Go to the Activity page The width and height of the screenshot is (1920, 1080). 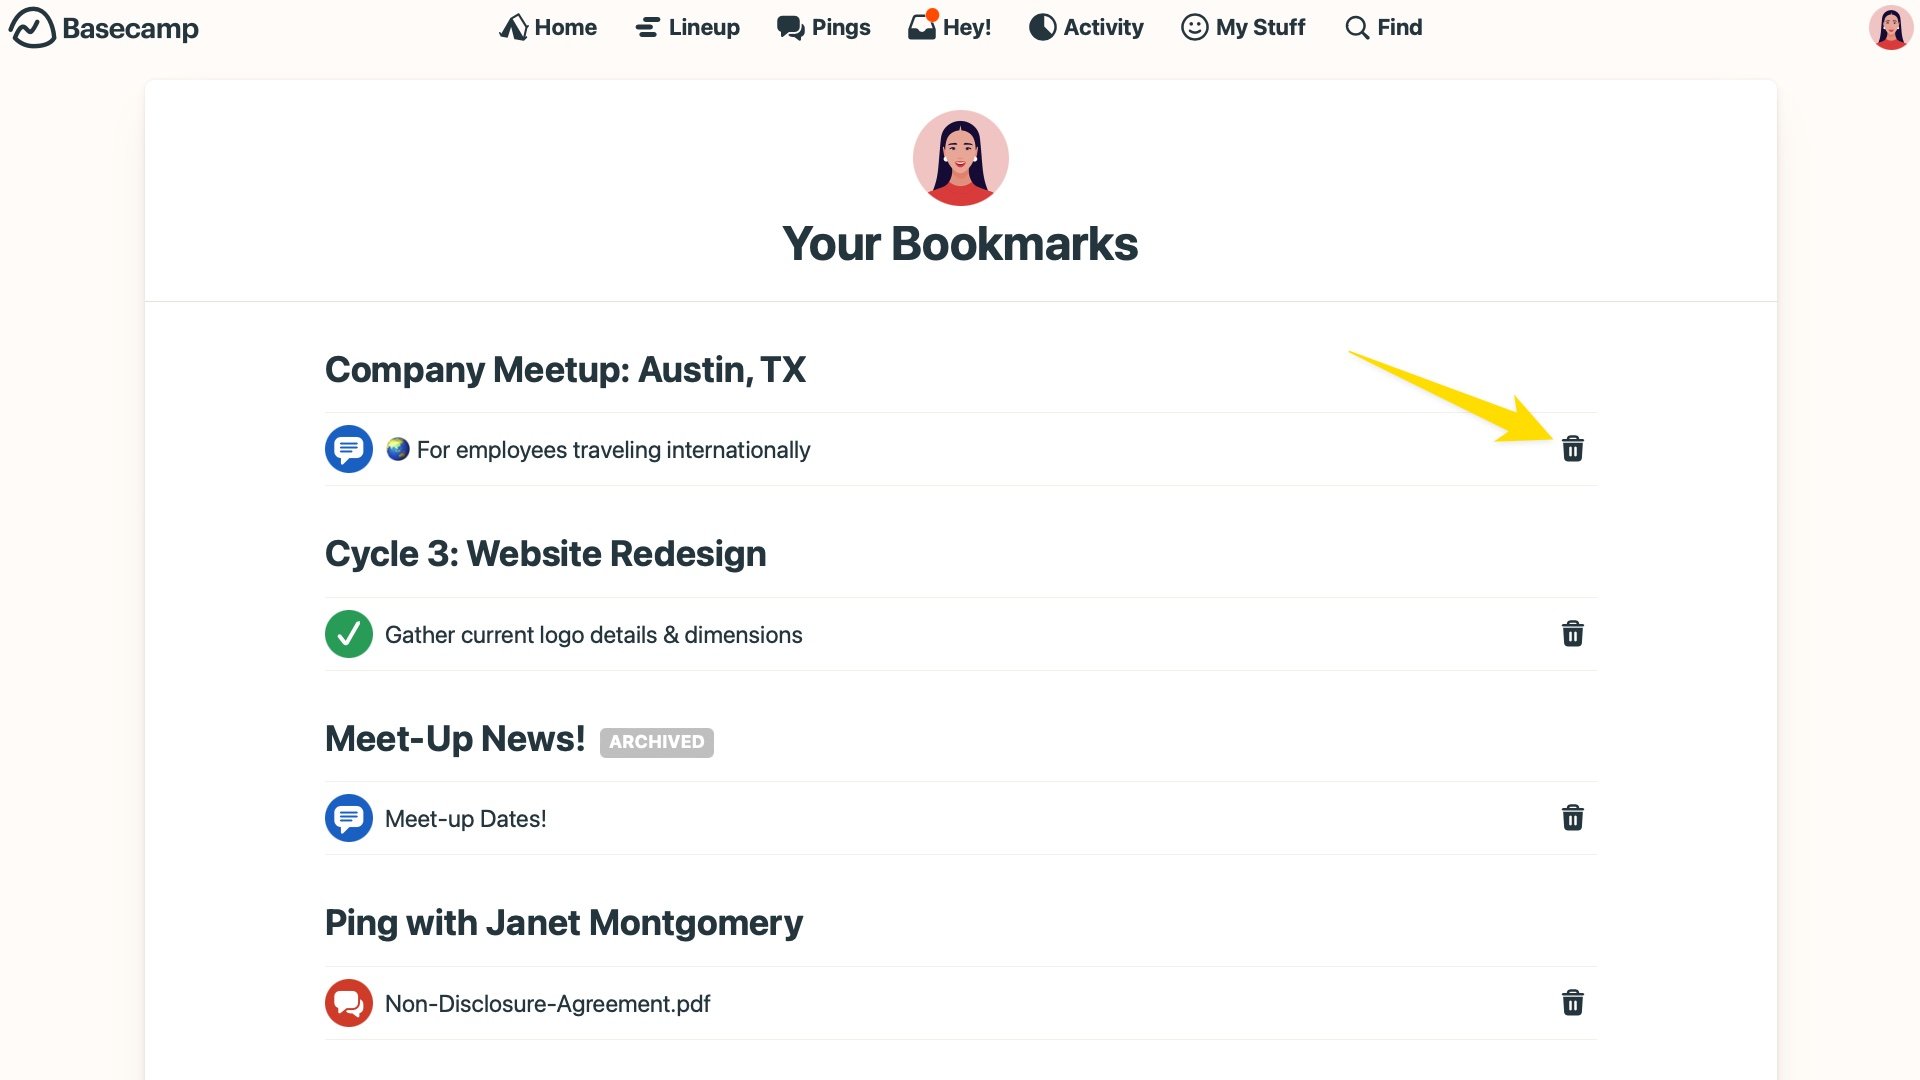coord(1086,28)
